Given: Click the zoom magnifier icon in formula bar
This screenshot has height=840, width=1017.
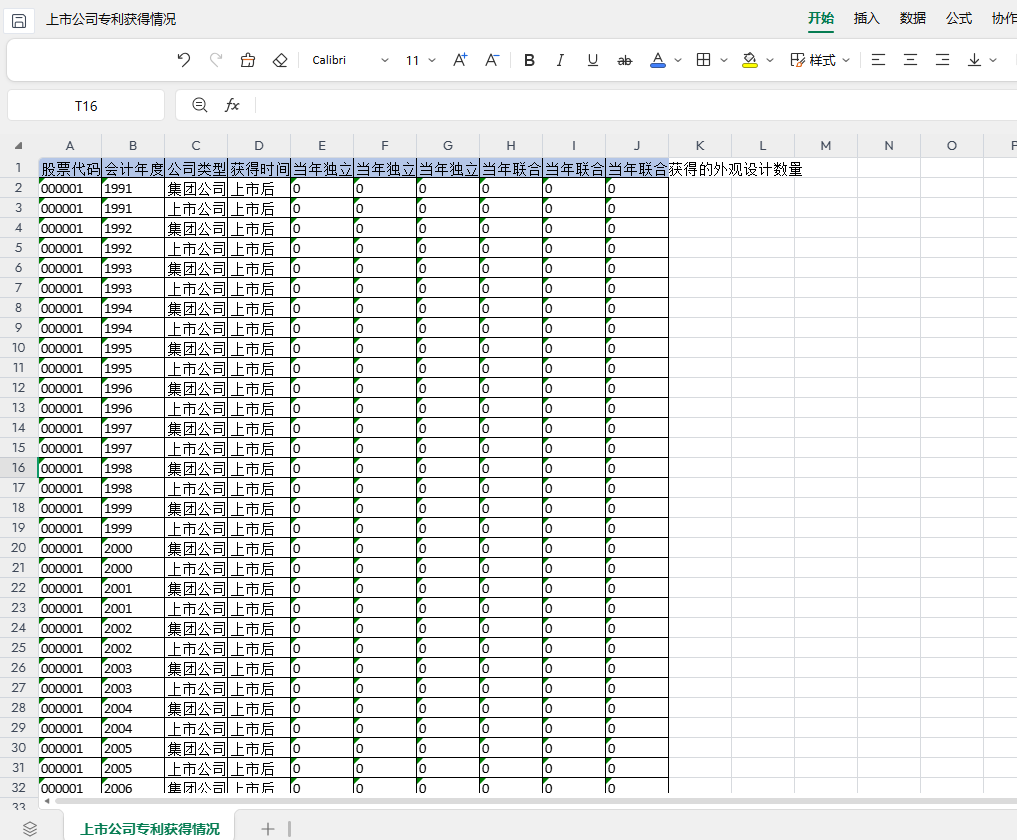Looking at the screenshot, I should click(x=200, y=105).
